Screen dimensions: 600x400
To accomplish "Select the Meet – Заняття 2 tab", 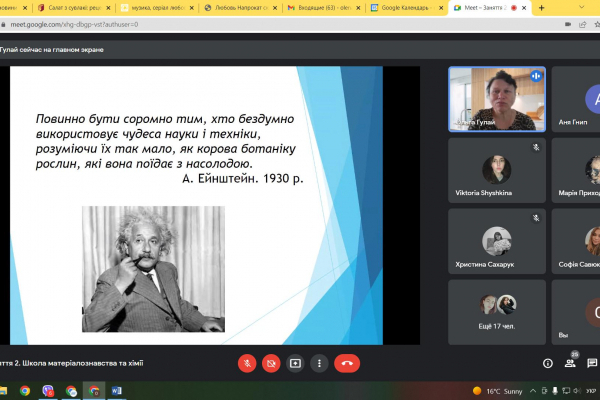I will pos(490,8).
